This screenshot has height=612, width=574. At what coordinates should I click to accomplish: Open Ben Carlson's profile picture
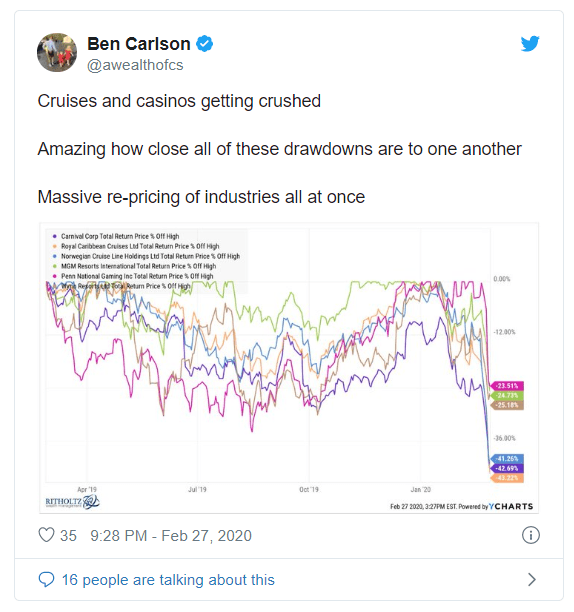pos(57,52)
